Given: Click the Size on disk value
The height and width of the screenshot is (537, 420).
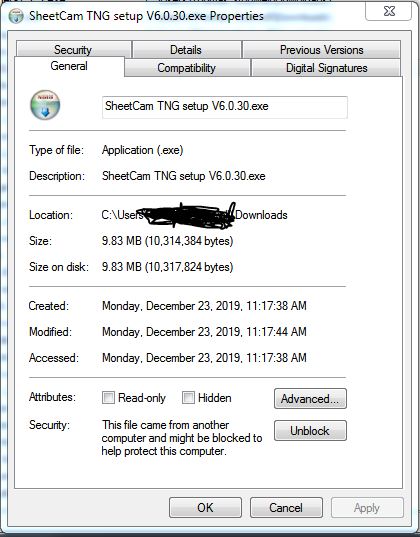Looking at the screenshot, I should click(168, 267).
